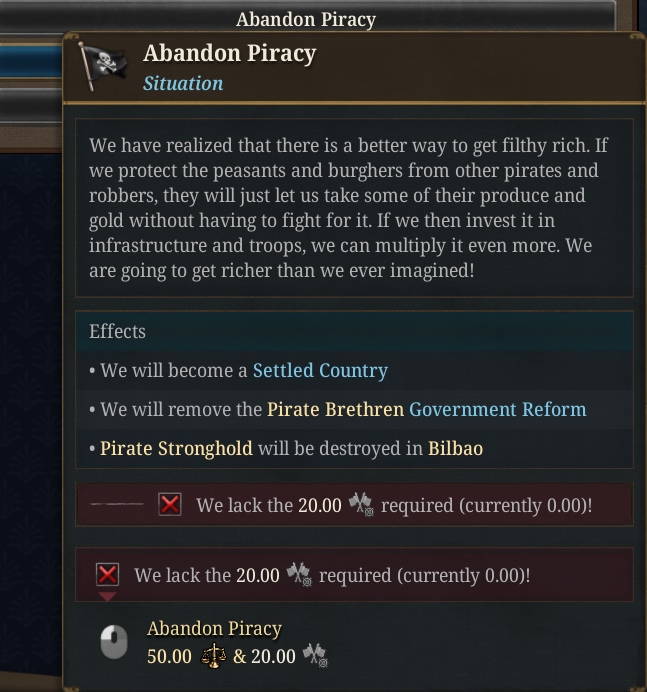Click crossed flags icon in second lack warning

pyautogui.click(x=299, y=575)
